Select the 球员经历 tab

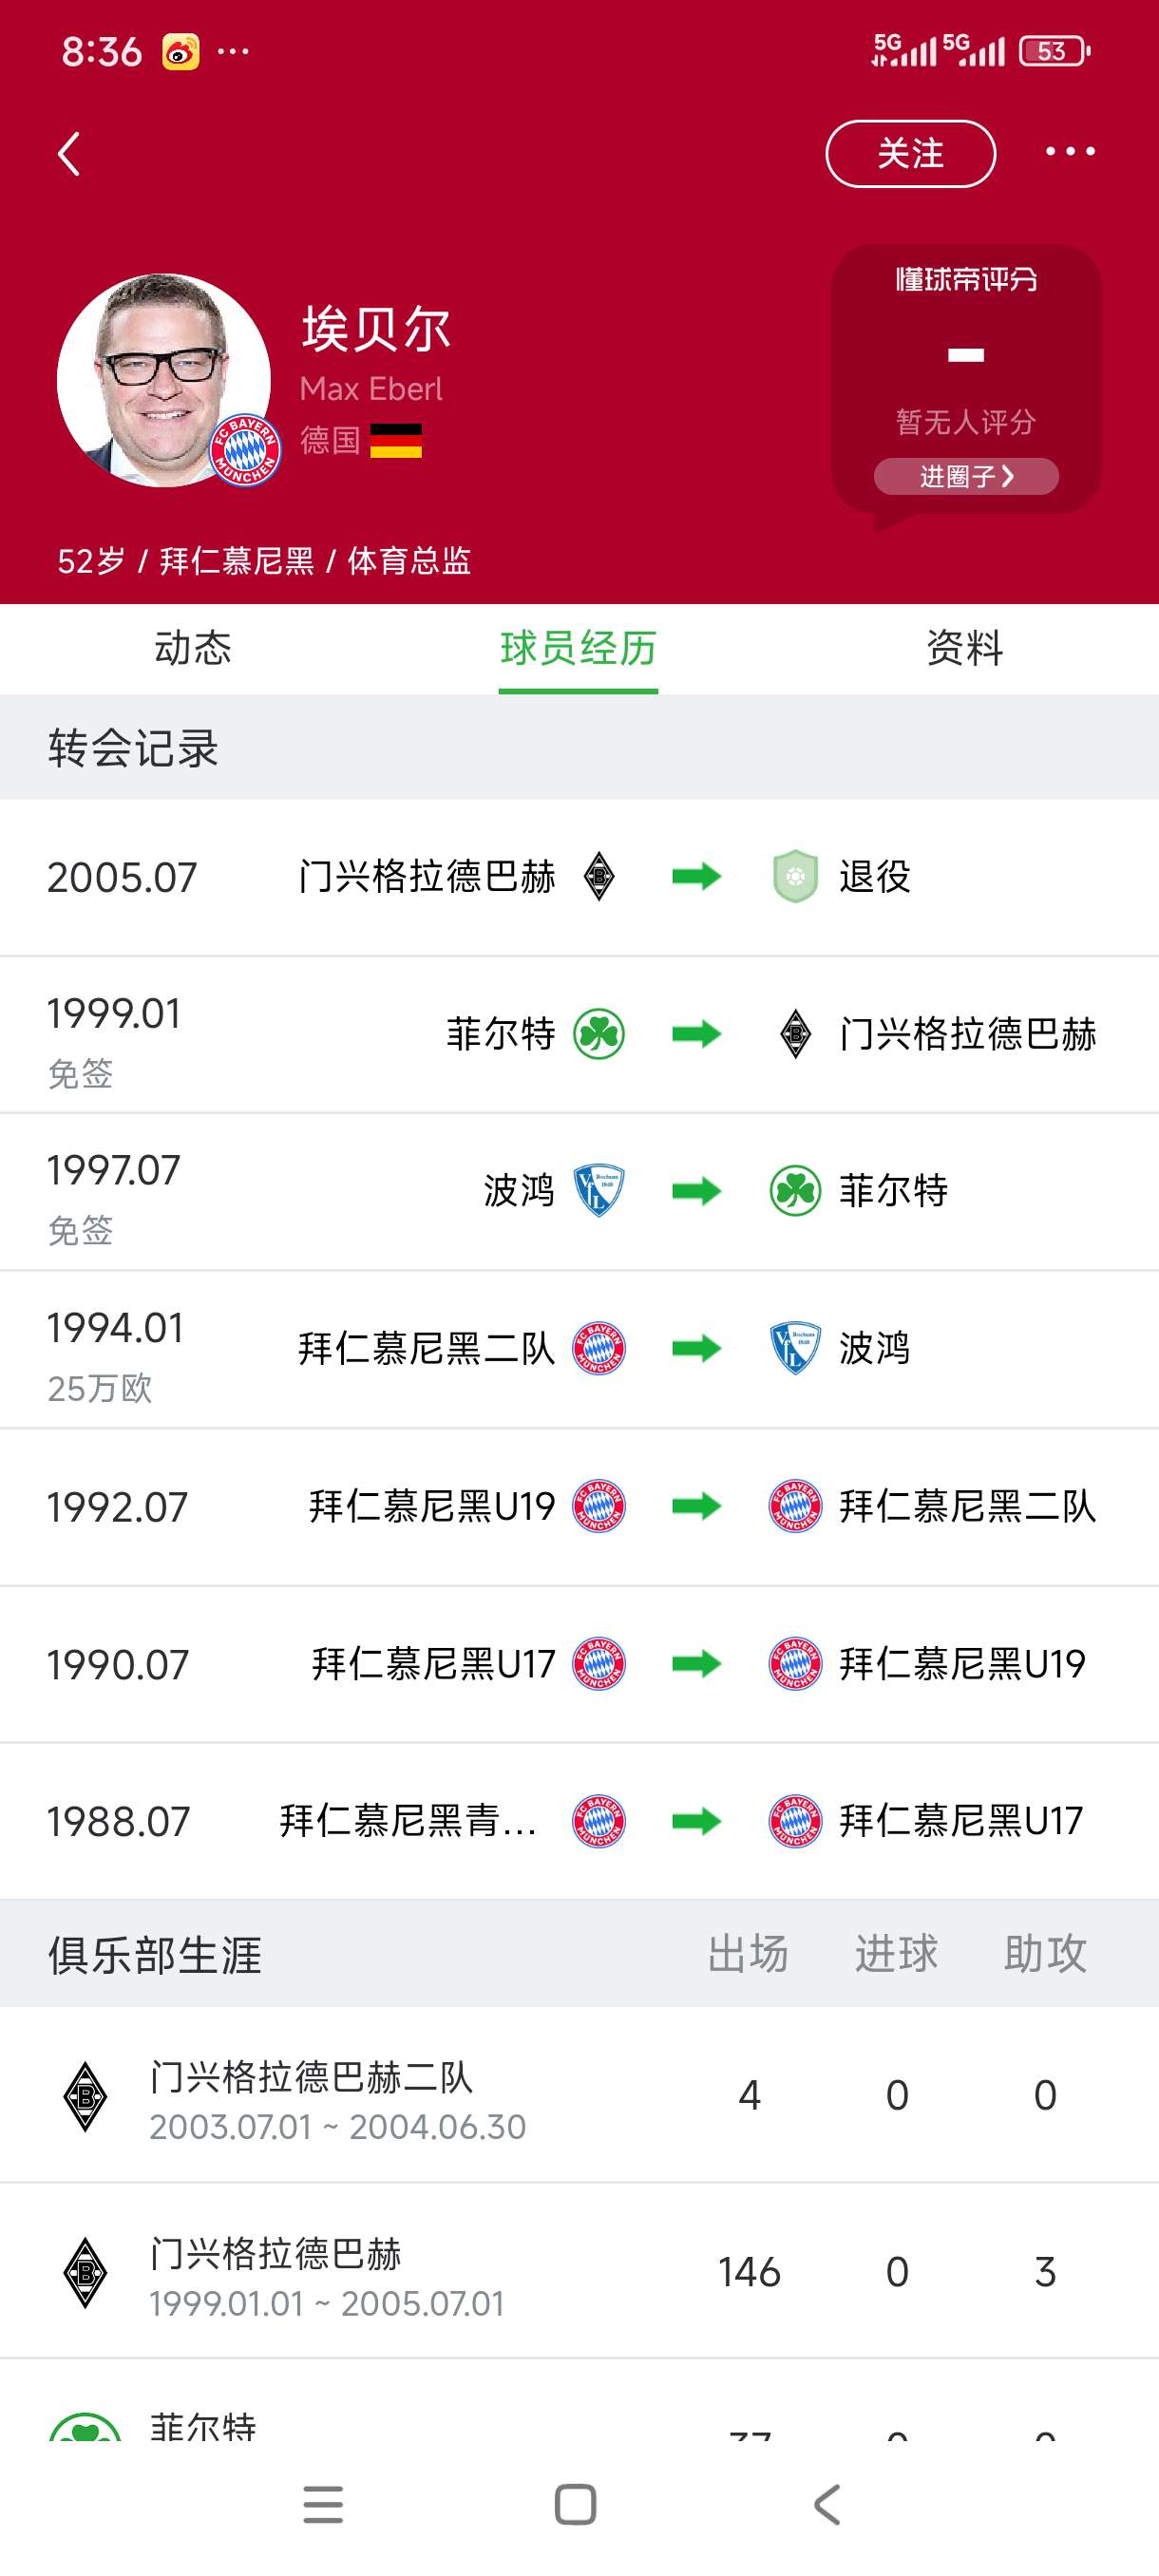pyautogui.click(x=578, y=648)
